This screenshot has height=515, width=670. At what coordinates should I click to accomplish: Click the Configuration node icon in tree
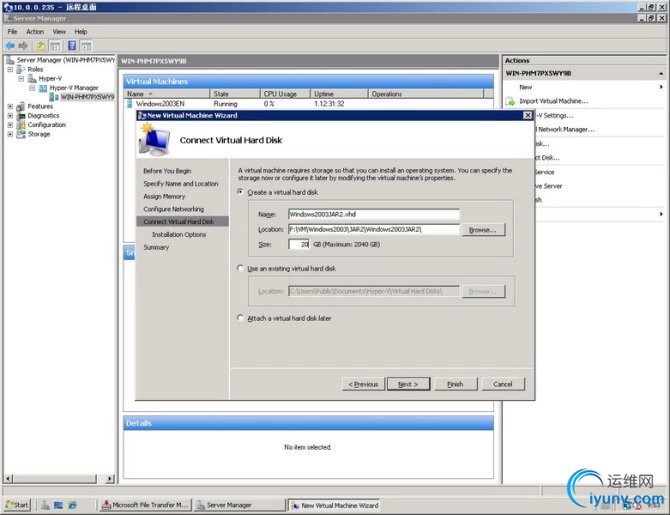(21, 125)
